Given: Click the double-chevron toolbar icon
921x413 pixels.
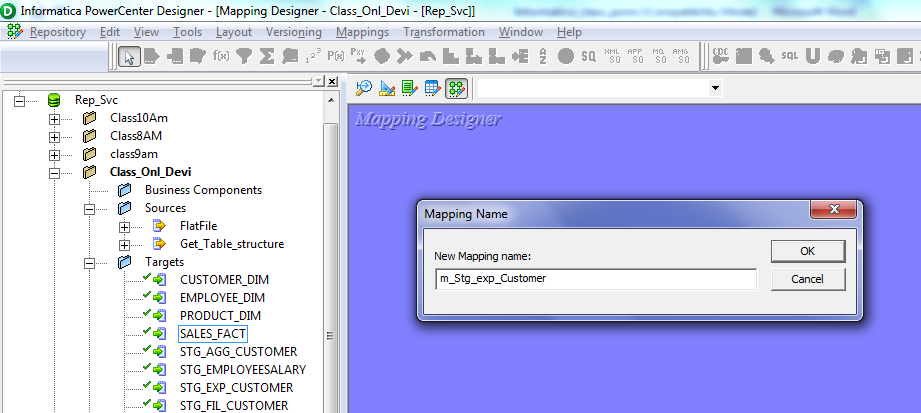Looking at the screenshot, I should pos(405,56).
